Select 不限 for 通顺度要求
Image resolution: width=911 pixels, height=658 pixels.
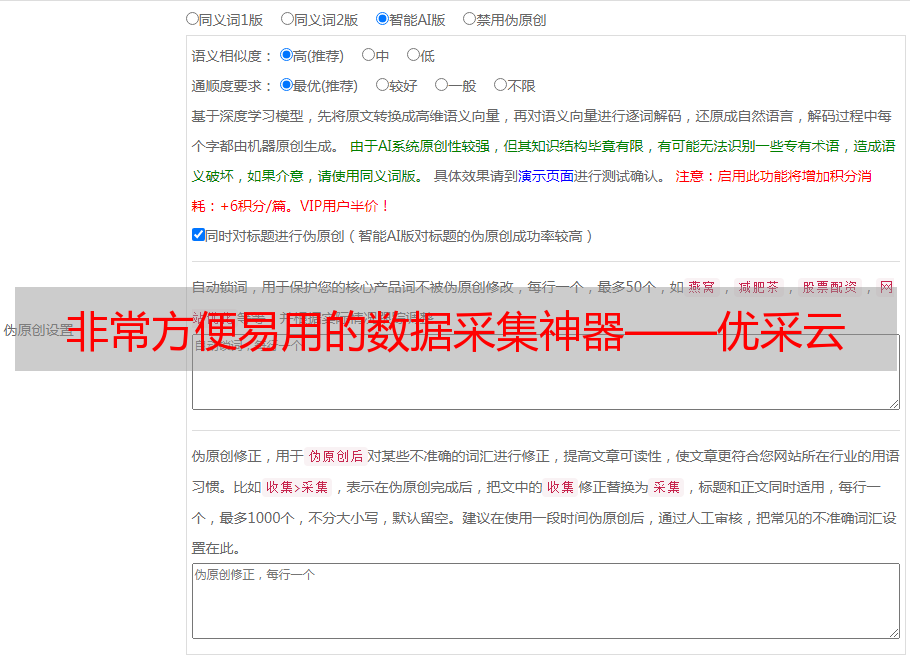500,85
